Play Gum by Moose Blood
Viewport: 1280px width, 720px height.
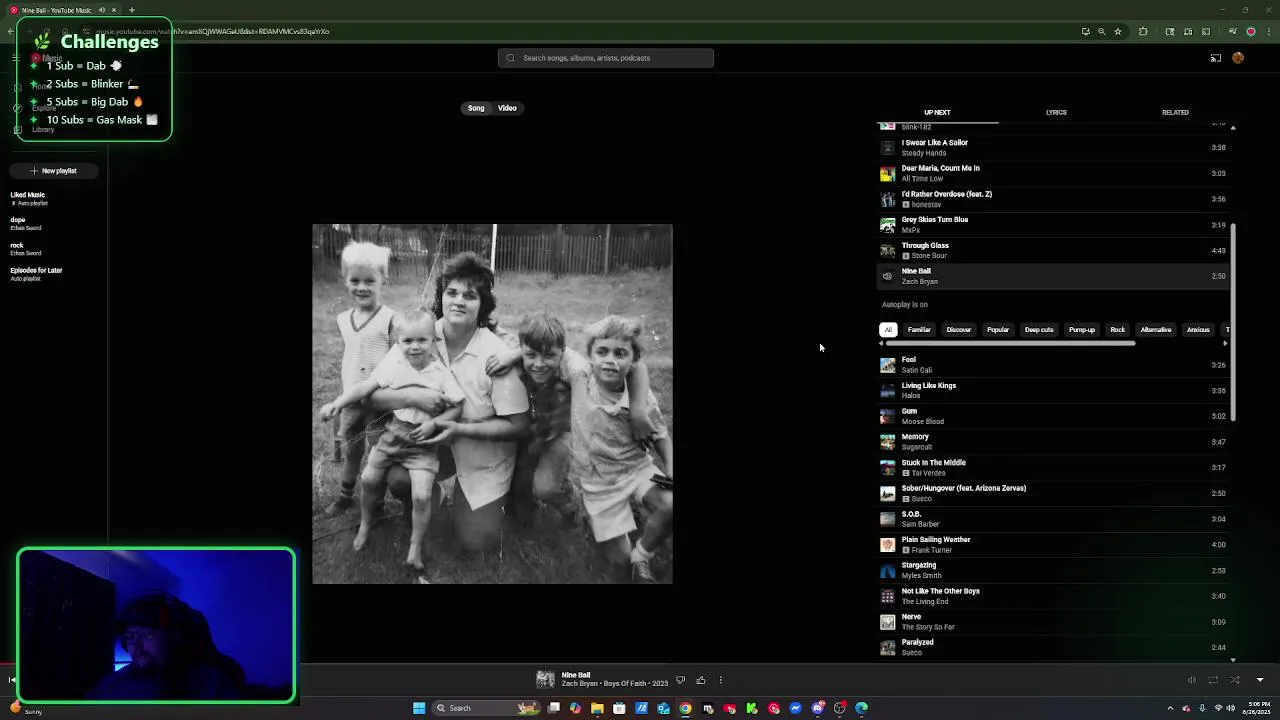point(1053,416)
